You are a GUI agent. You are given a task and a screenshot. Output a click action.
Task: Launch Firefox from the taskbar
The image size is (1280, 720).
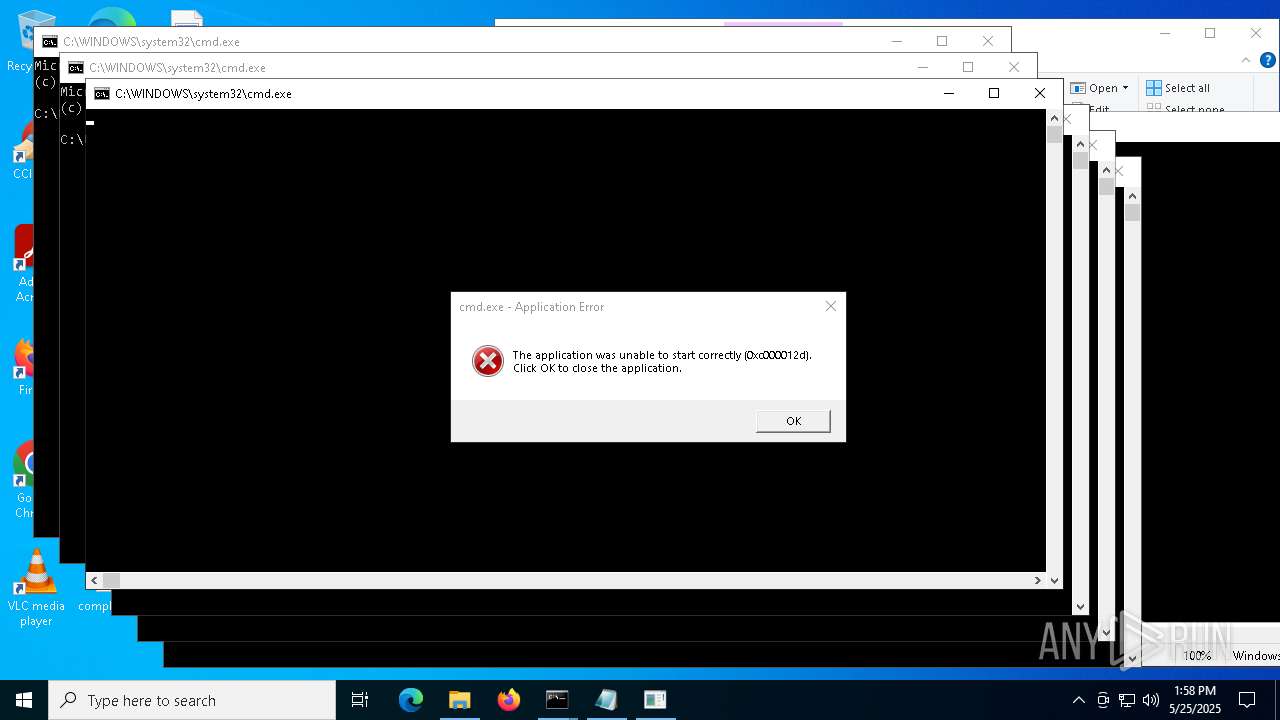click(509, 700)
